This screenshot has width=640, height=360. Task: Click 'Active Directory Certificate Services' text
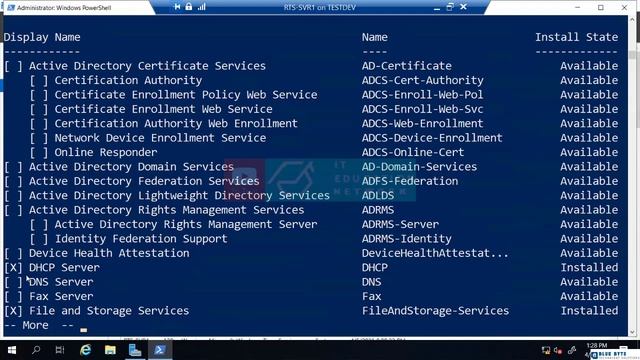[x=147, y=66]
